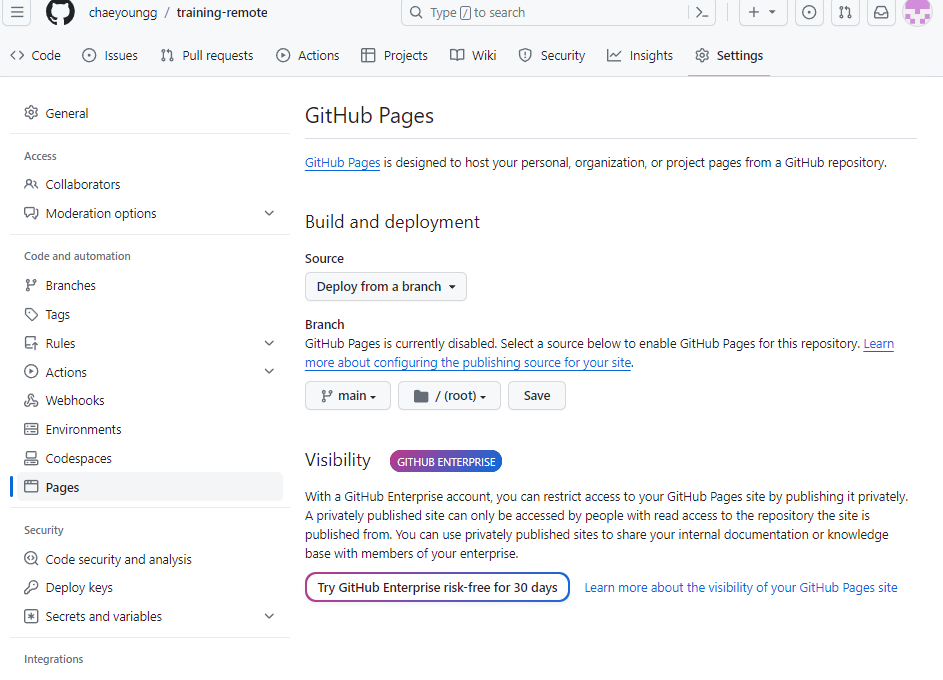Open the Deploy from a branch dropdown
Viewport: 943px width, 680px height.
(x=385, y=287)
